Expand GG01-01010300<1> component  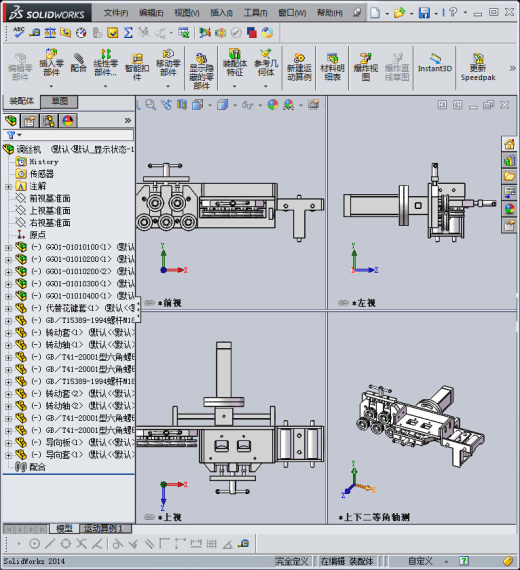[8, 284]
